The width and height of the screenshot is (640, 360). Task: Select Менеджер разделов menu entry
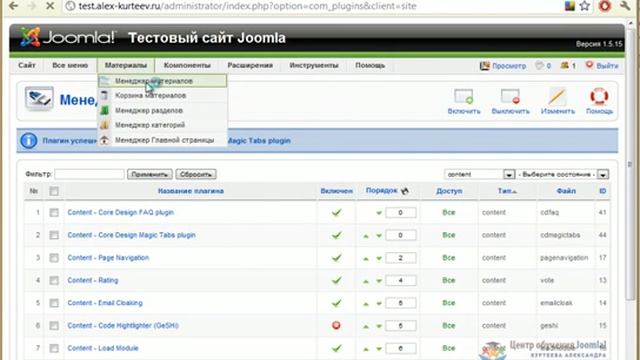(x=162, y=110)
